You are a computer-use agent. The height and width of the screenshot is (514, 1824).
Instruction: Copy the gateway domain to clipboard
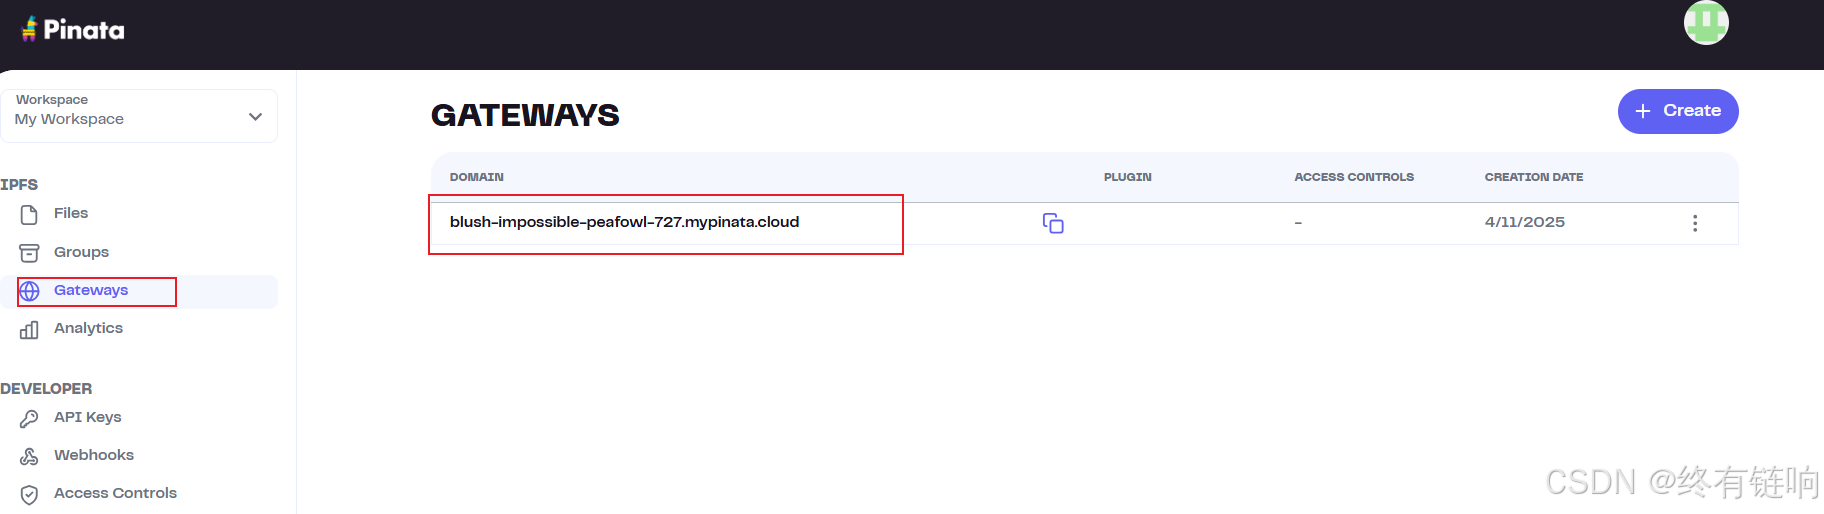1053,223
